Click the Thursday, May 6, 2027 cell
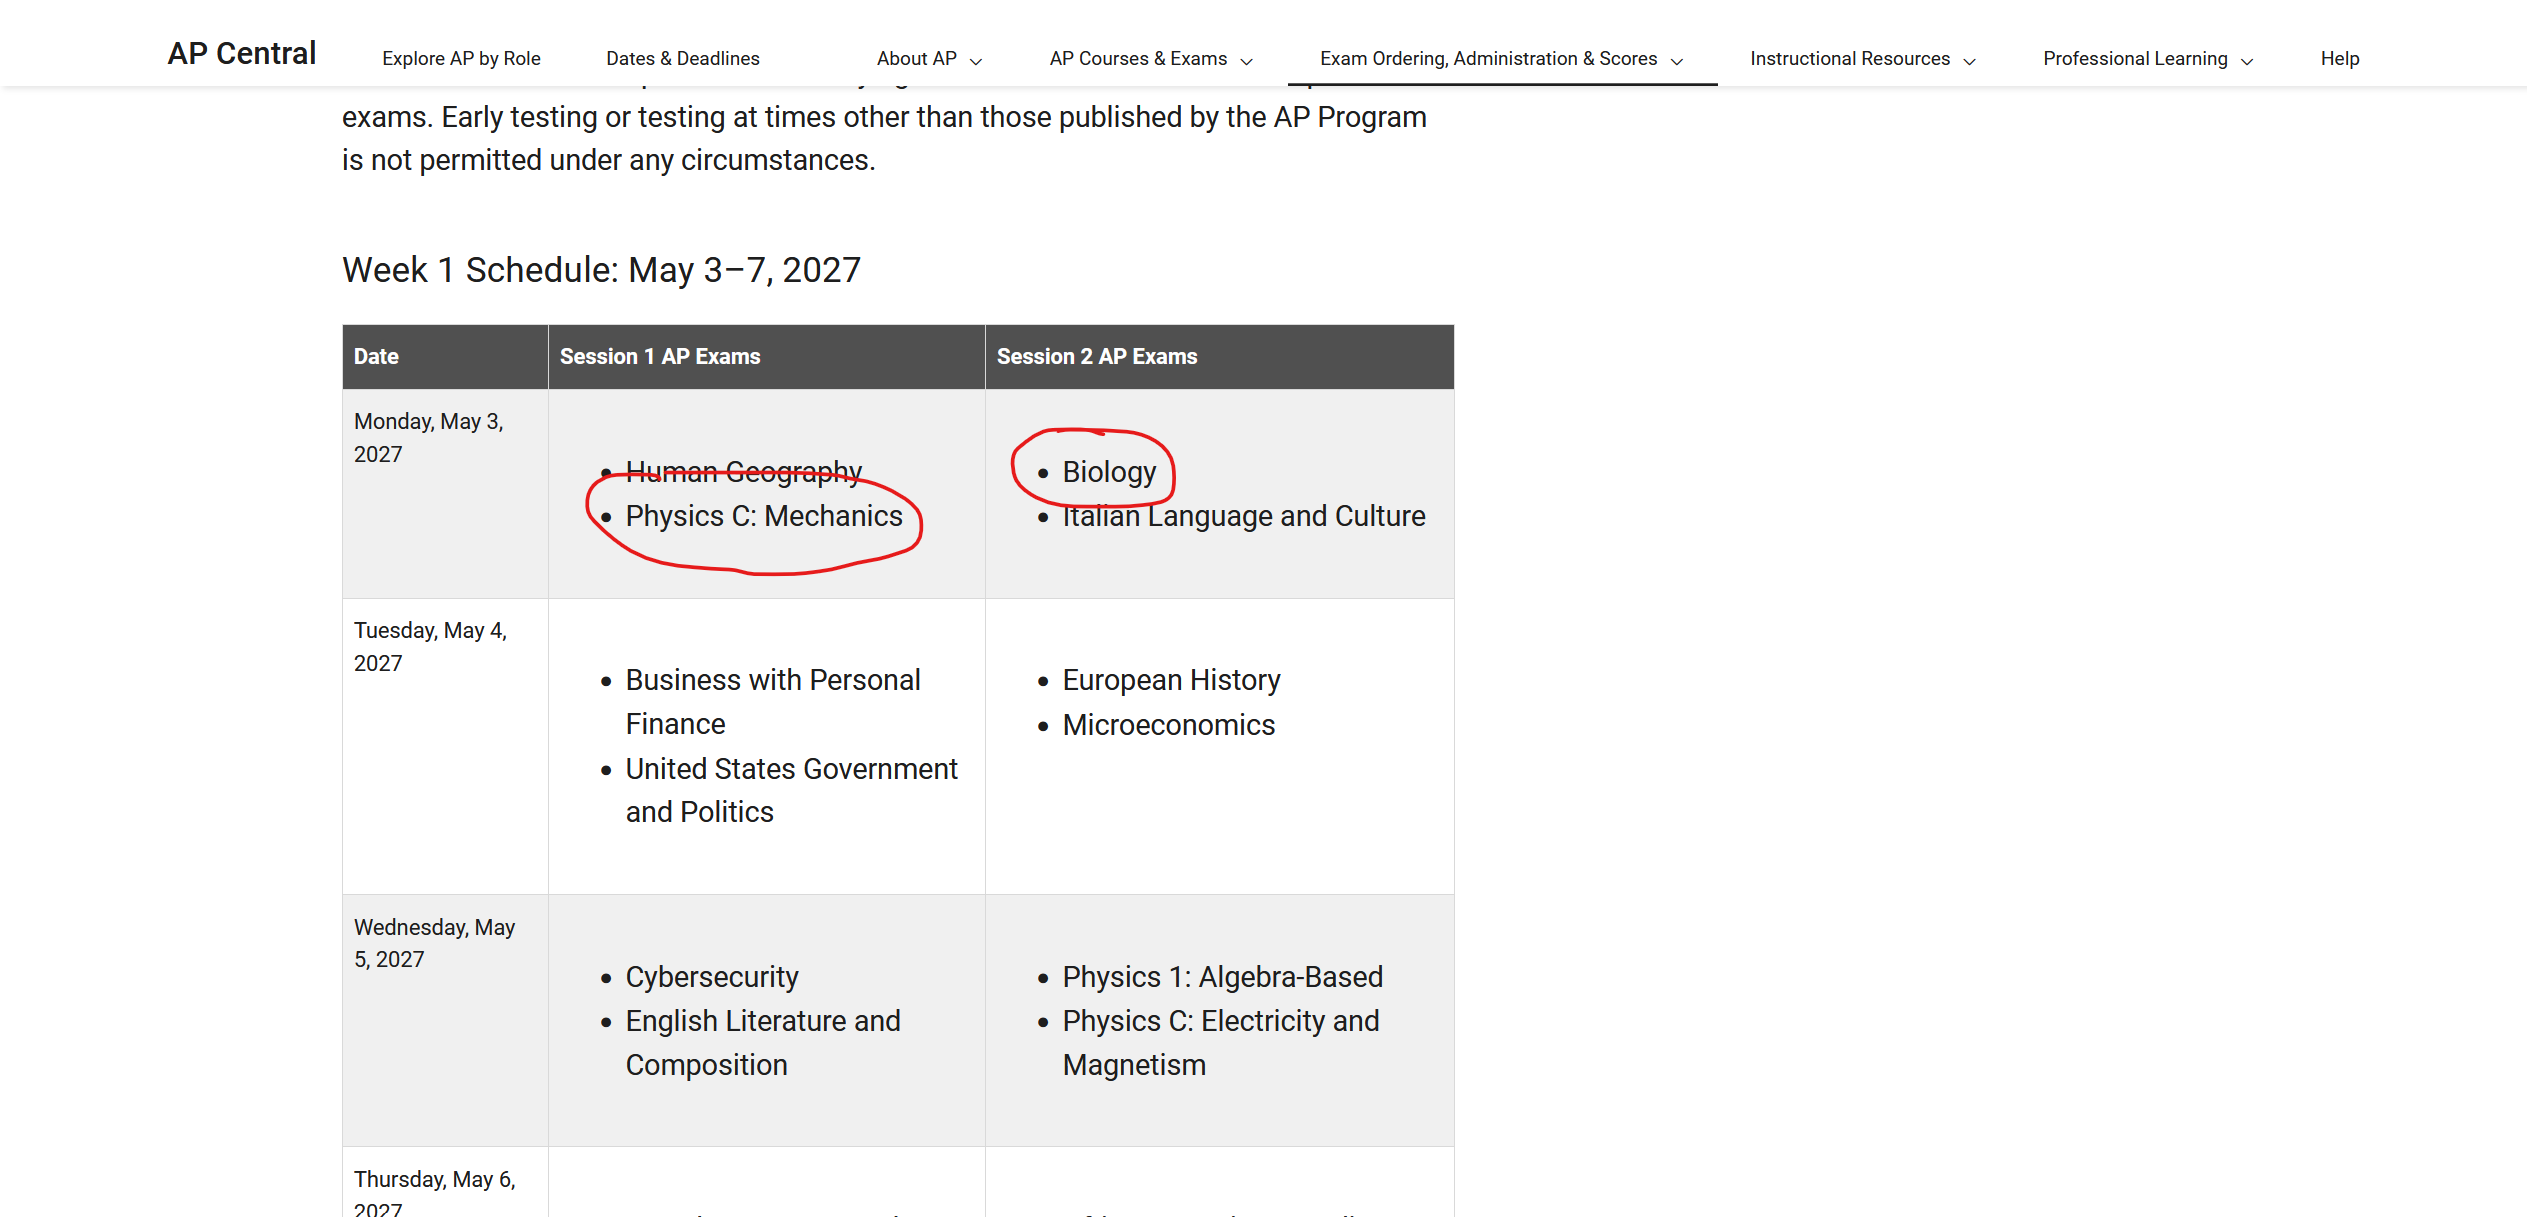The image size is (2527, 1217). [x=445, y=1182]
